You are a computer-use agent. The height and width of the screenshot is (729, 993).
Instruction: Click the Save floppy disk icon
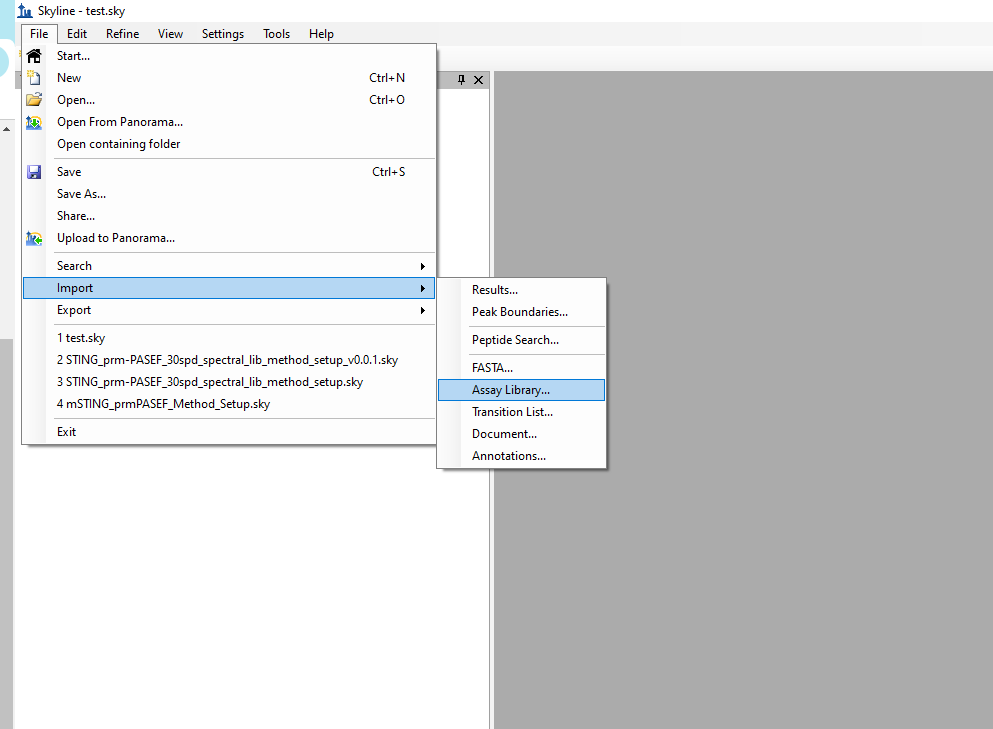pos(34,172)
